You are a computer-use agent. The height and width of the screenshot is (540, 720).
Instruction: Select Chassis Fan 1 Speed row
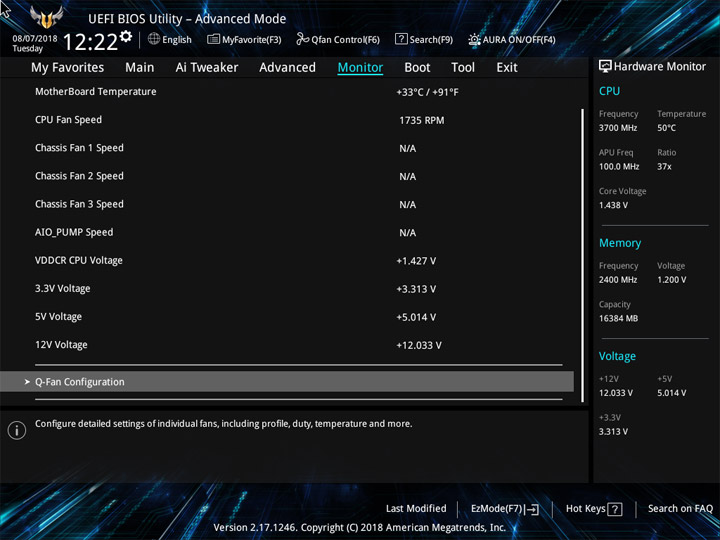click(287, 148)
